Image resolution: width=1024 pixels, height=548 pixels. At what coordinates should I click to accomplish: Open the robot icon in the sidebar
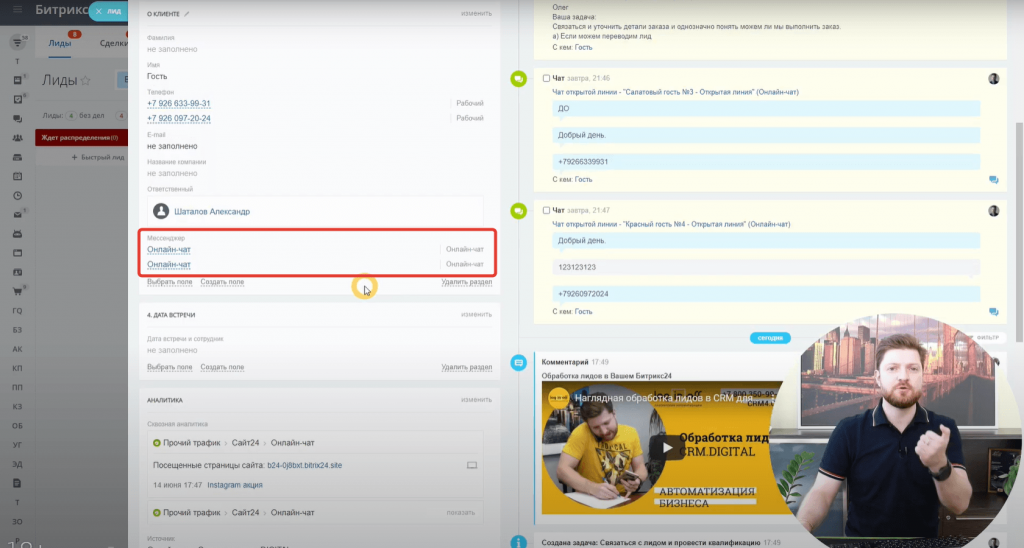click(x=18, y=234)
